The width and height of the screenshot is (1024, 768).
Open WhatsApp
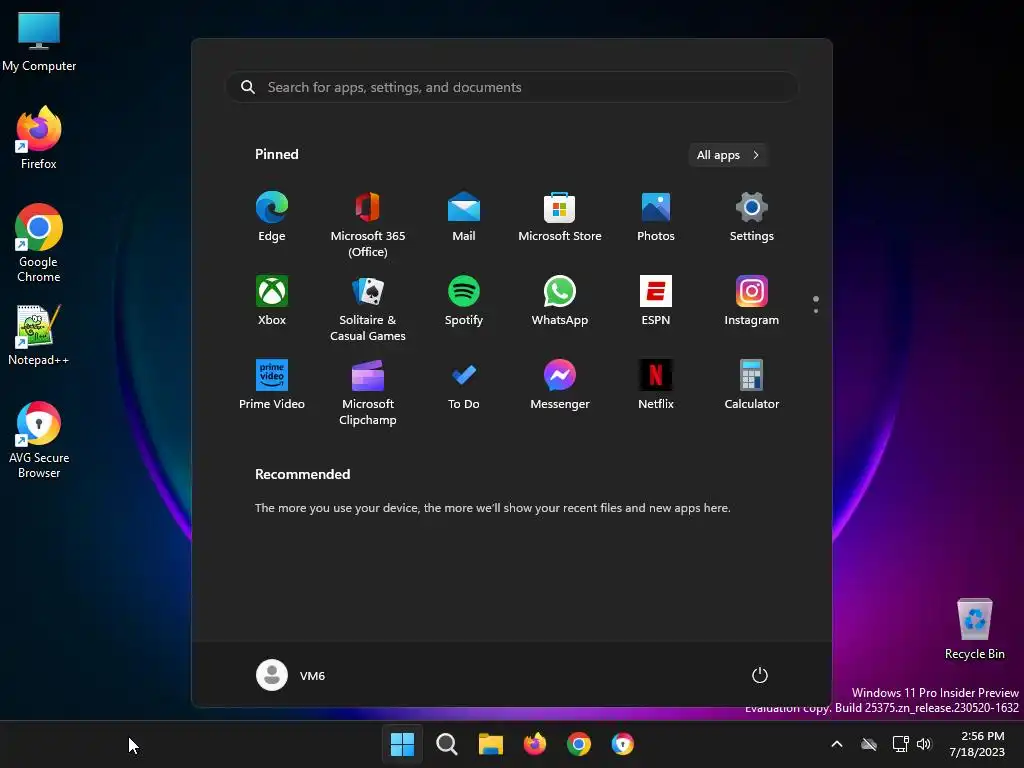pyautogui.click(x=560, y=301)
